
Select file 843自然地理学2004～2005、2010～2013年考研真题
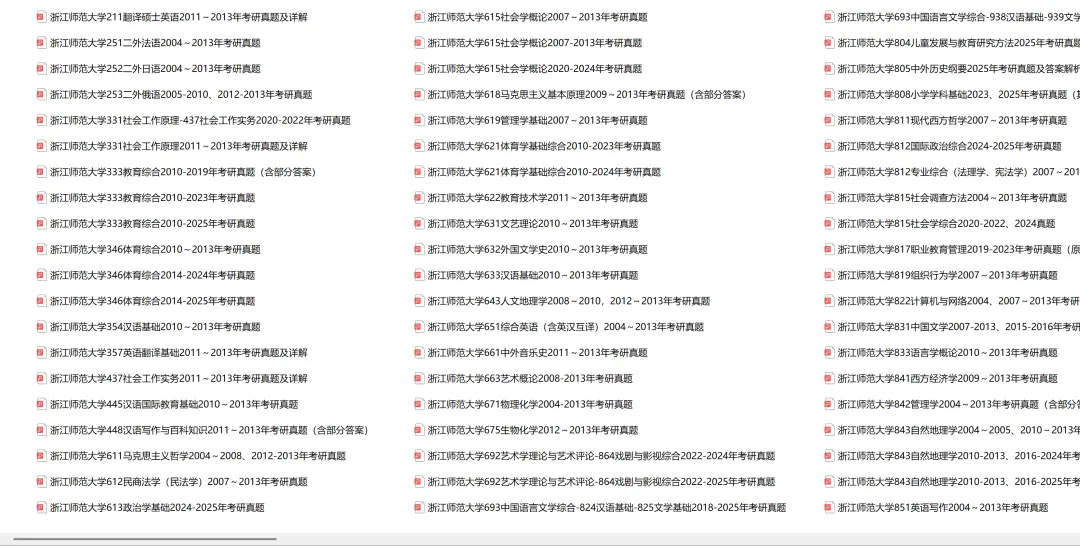click(952, 430)
